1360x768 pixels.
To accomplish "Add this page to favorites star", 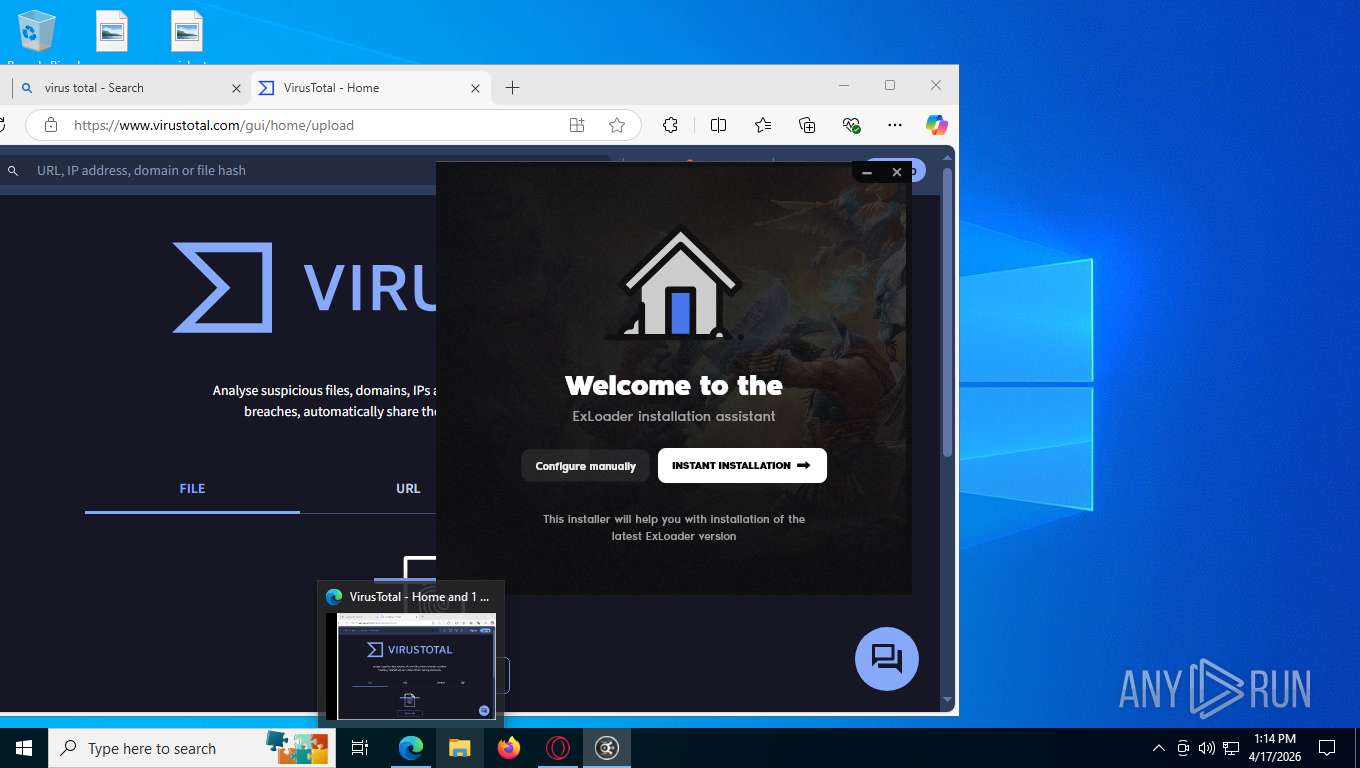I will [x=617, y=125].
